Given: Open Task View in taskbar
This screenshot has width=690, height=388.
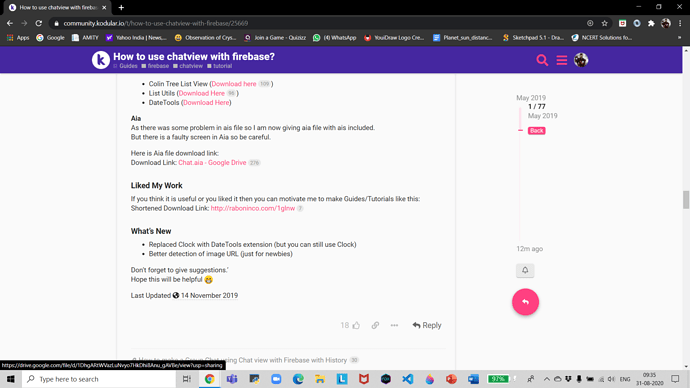Looking at the screenshot, I should pyautogui.click(x=187, y=379).
